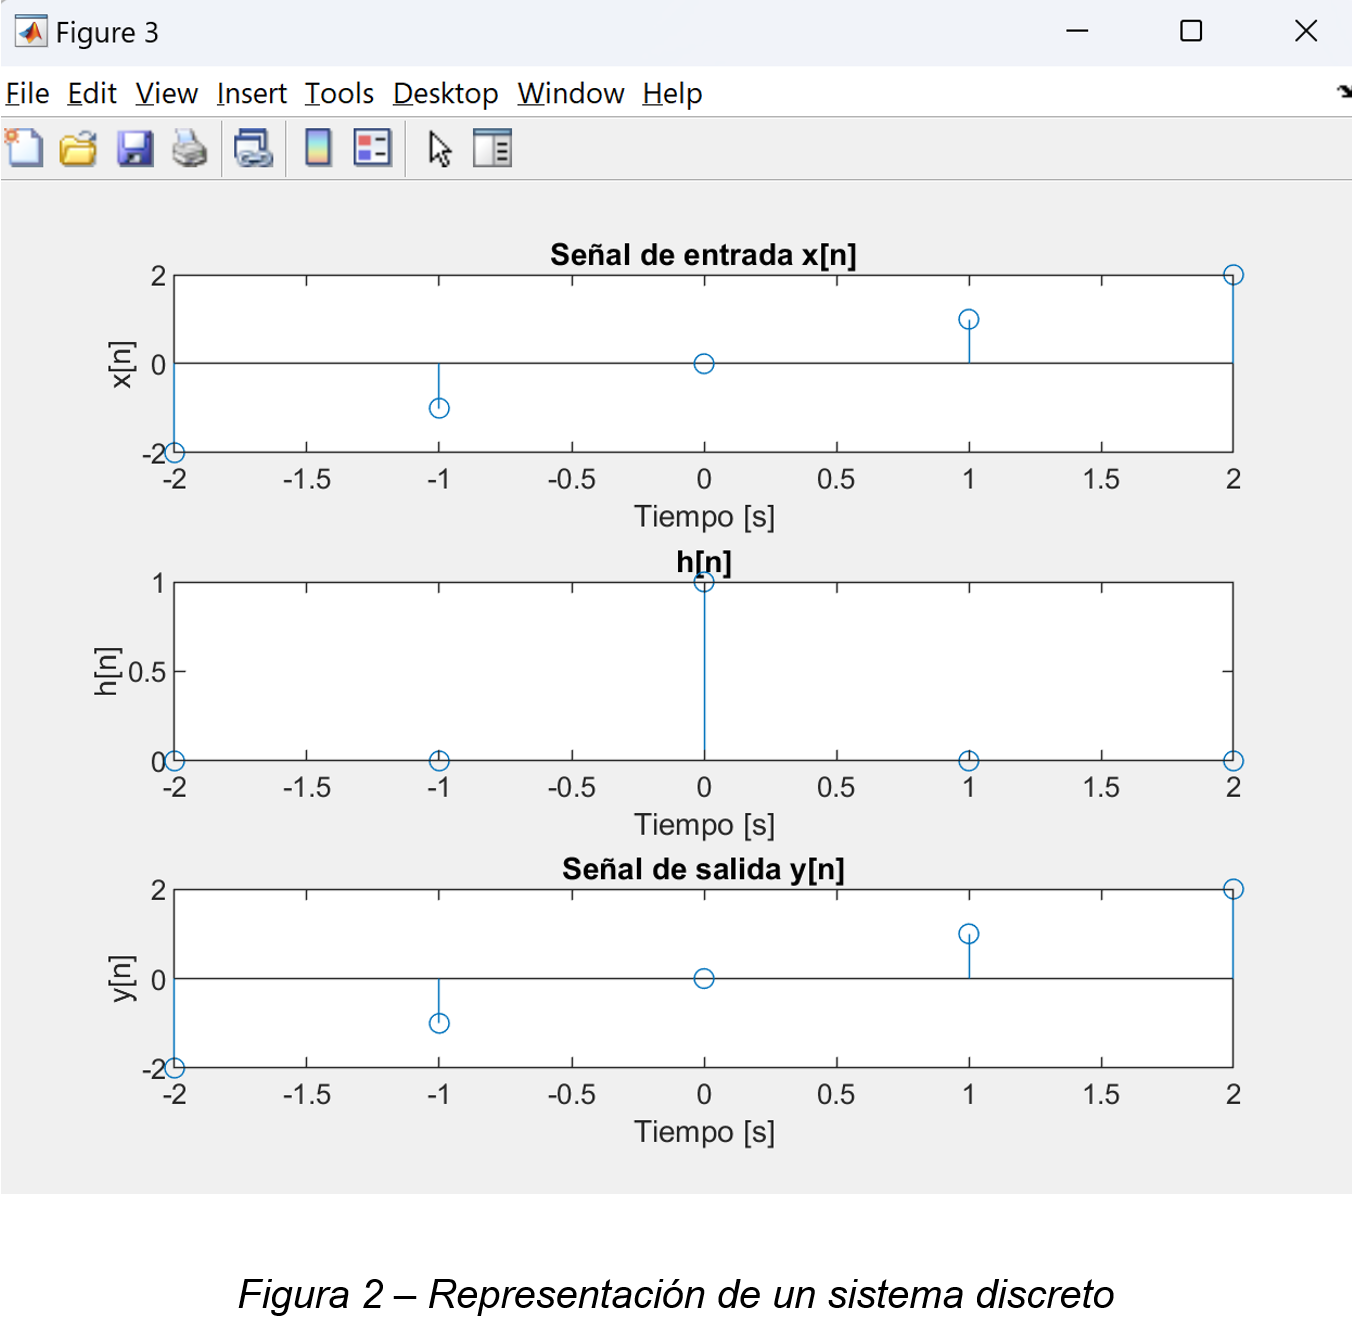Viewport: 1352px width, 1338px height.
Task: Open a file with the folder icon
Action: 78,149
